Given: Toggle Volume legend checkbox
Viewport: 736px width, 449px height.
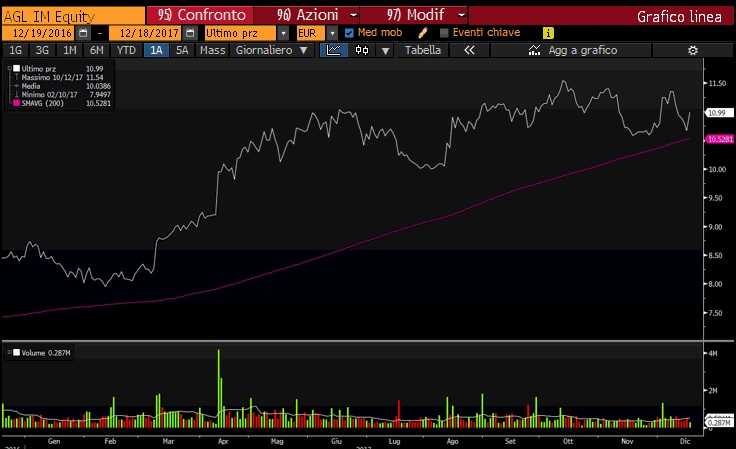Looking at the screenshot, I should (16, 352).
